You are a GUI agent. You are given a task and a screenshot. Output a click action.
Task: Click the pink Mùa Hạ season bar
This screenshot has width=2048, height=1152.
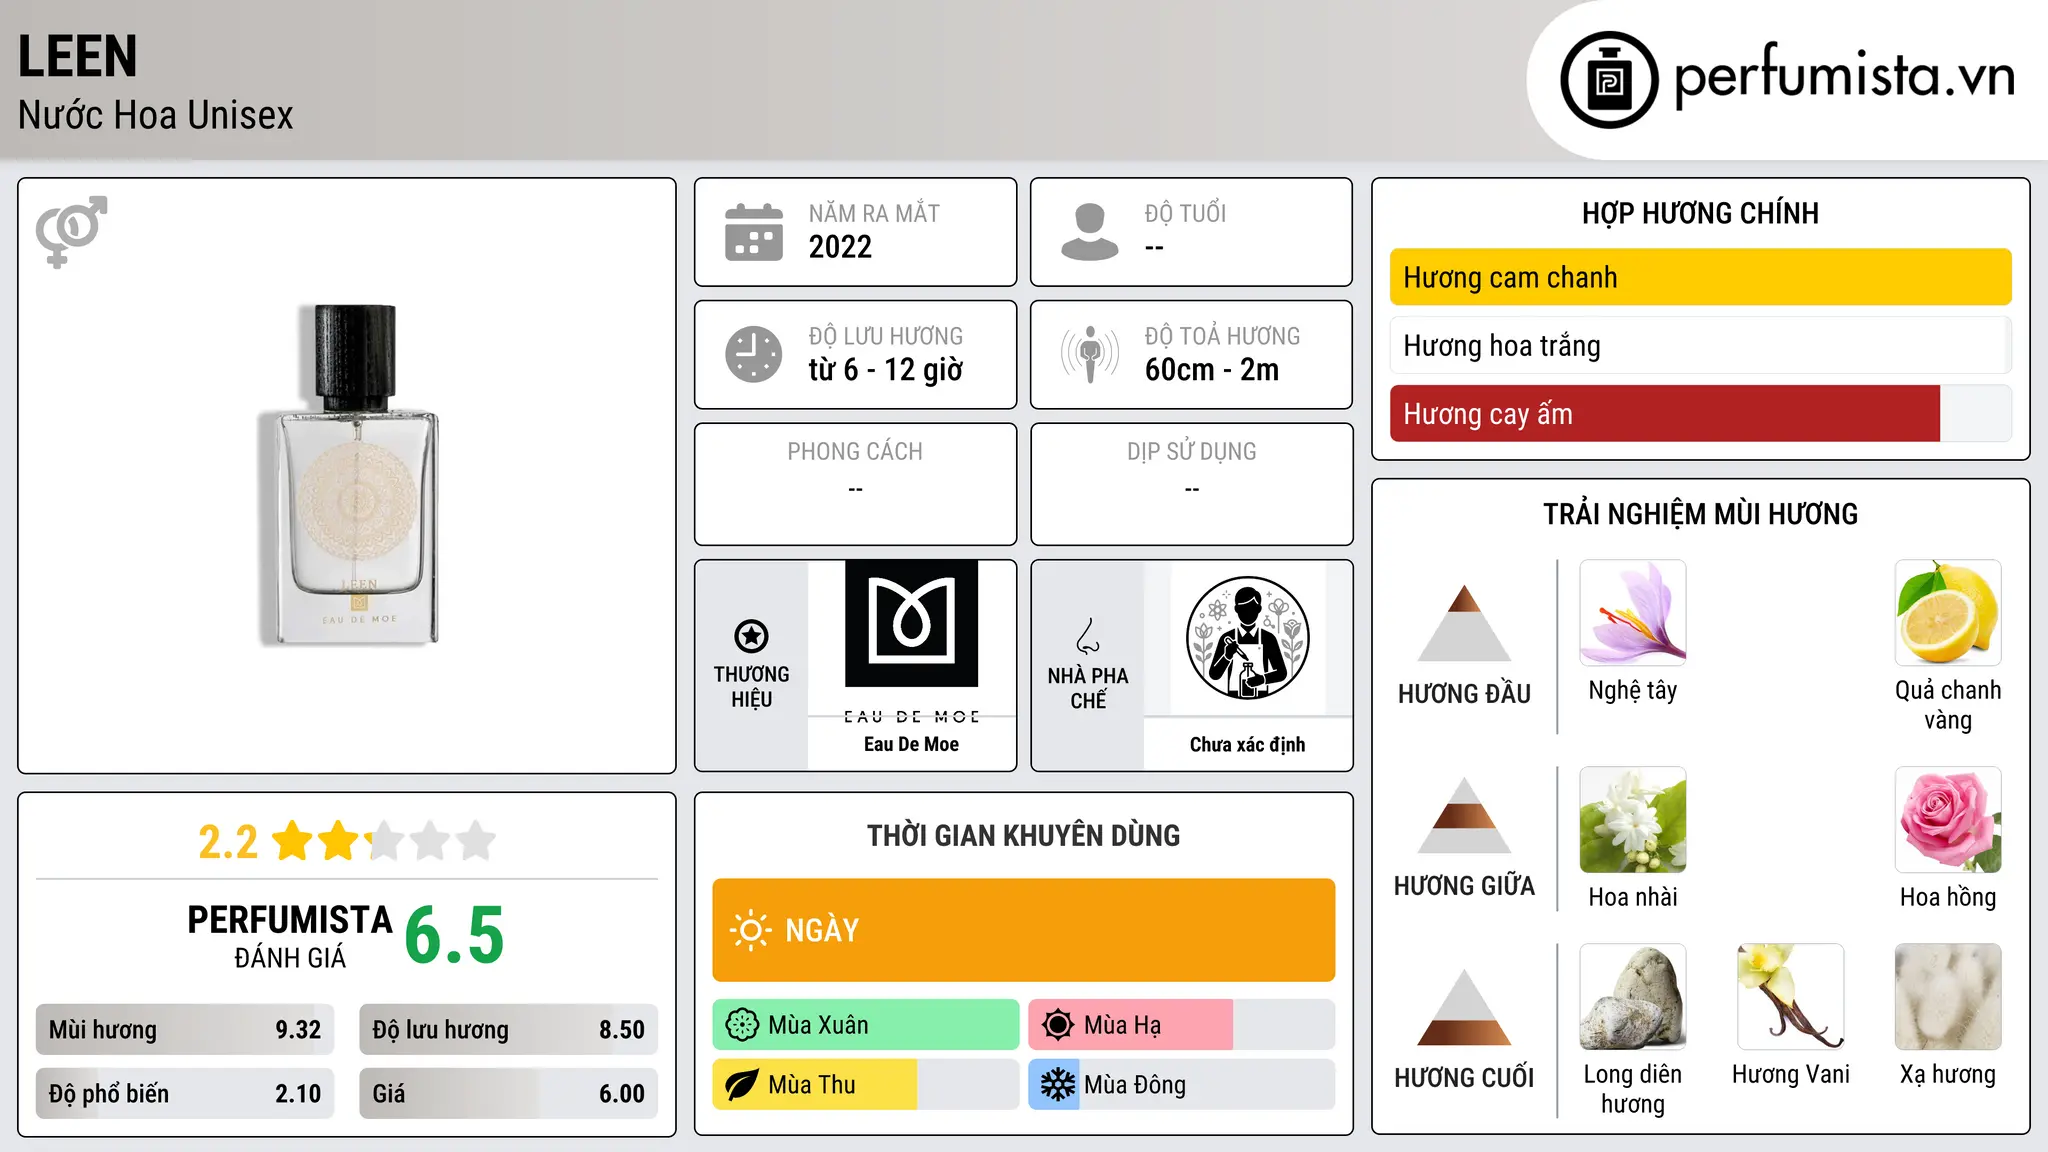click(1130, 1025)
